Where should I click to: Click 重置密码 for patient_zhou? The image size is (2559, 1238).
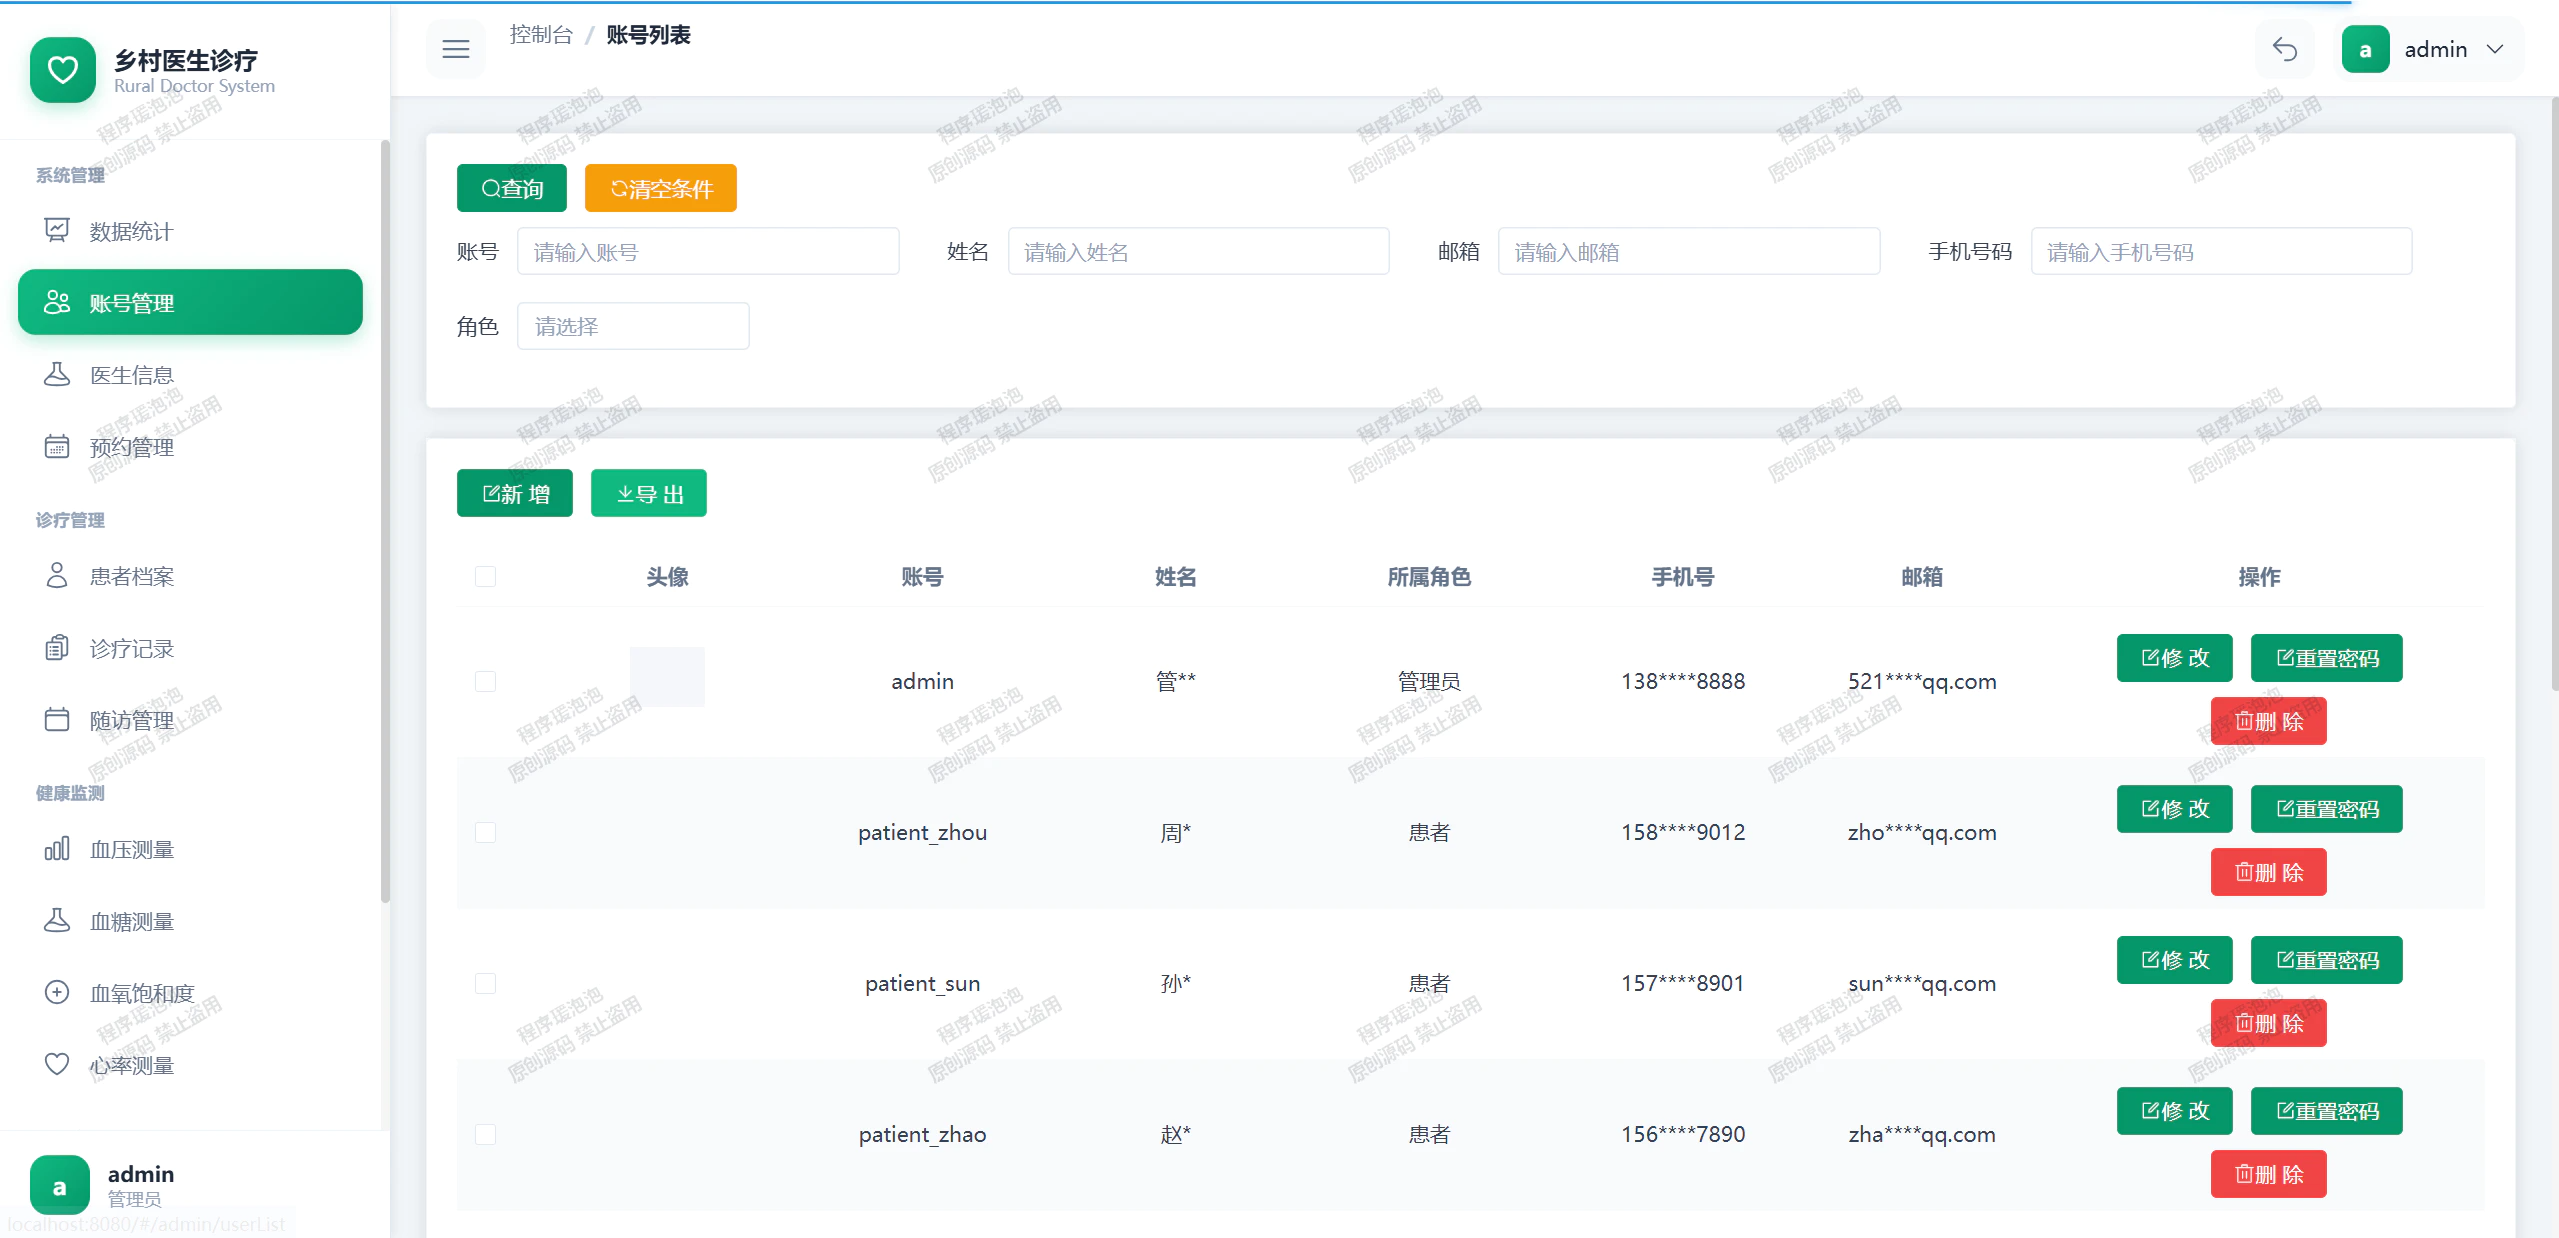coord(2327,809)
